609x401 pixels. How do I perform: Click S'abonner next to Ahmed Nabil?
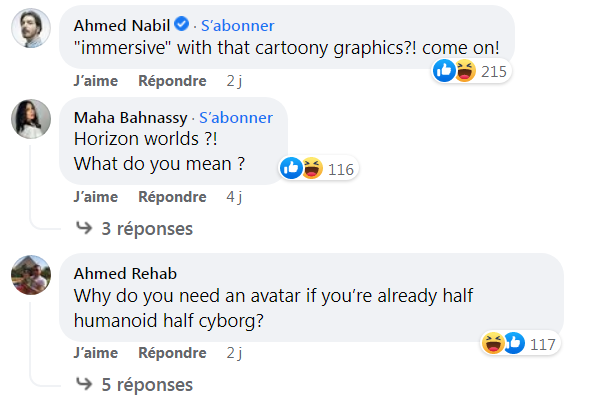pyautogui.click(x=238, y=25)
